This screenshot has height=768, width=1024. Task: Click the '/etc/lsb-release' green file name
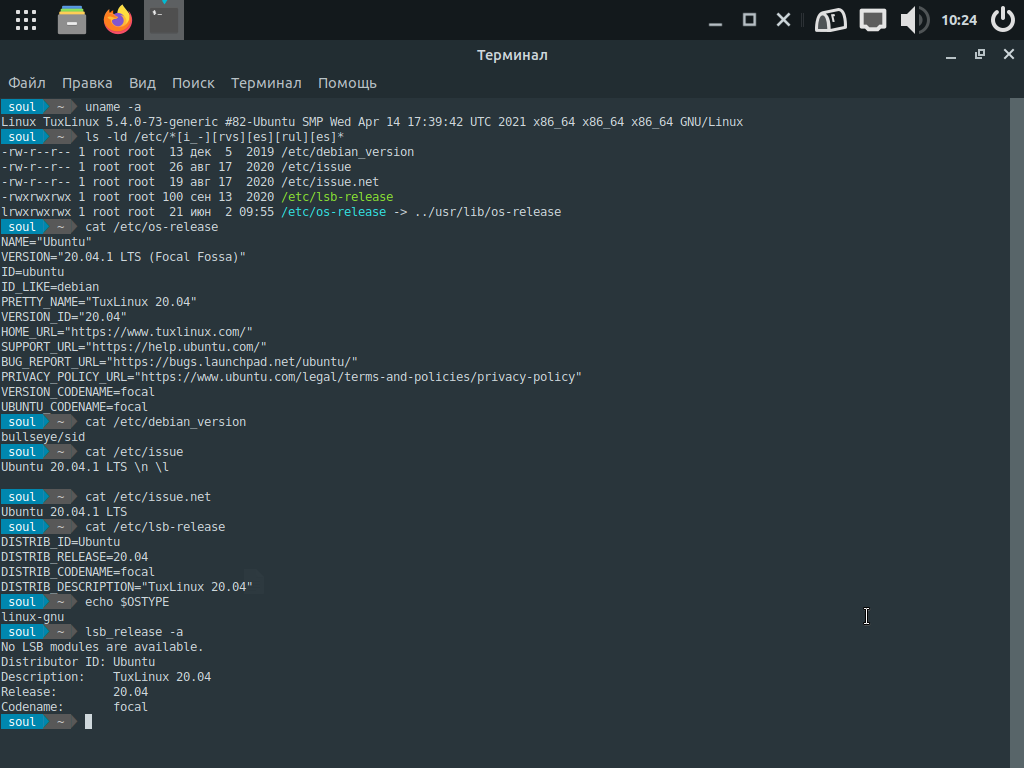coord(337,197)
